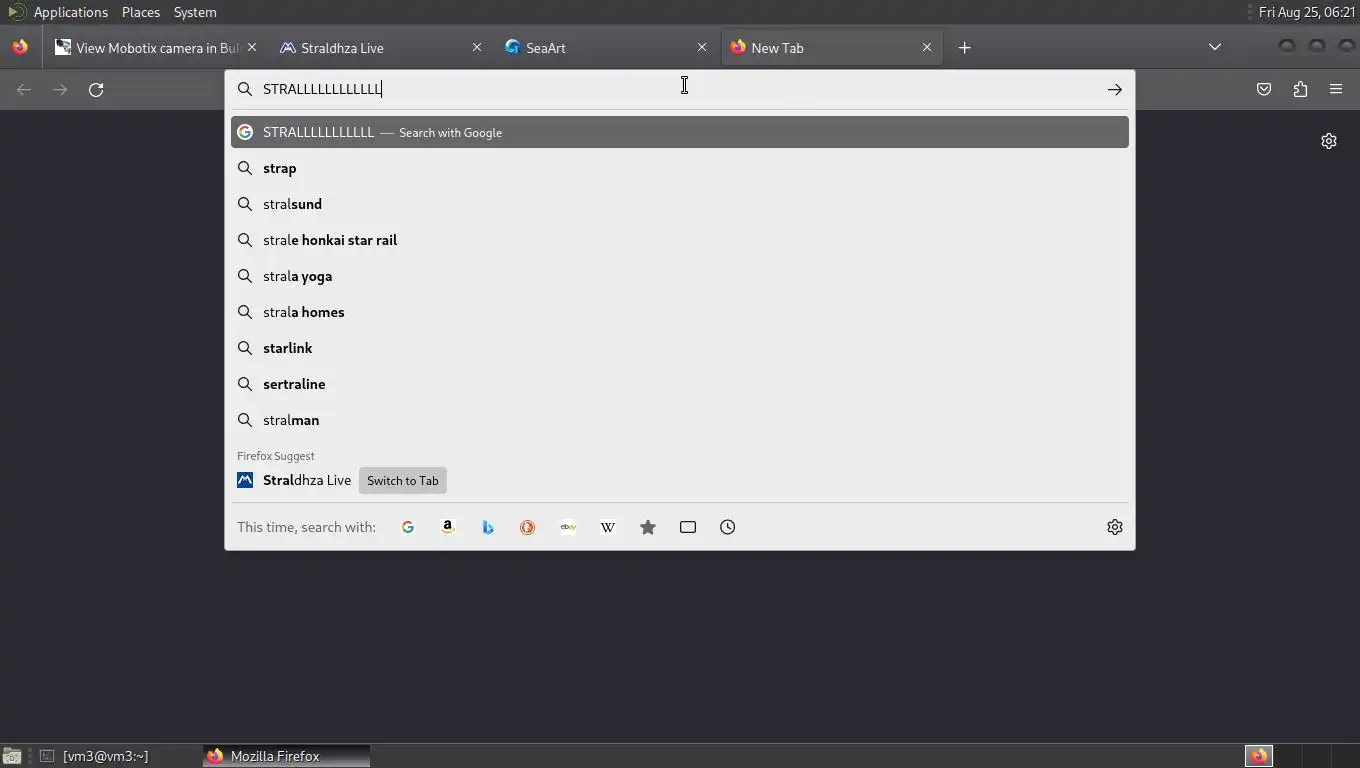Open search settings gear in dropdown
Screen dimensions: 1360x768
(x=1115, y=527)
